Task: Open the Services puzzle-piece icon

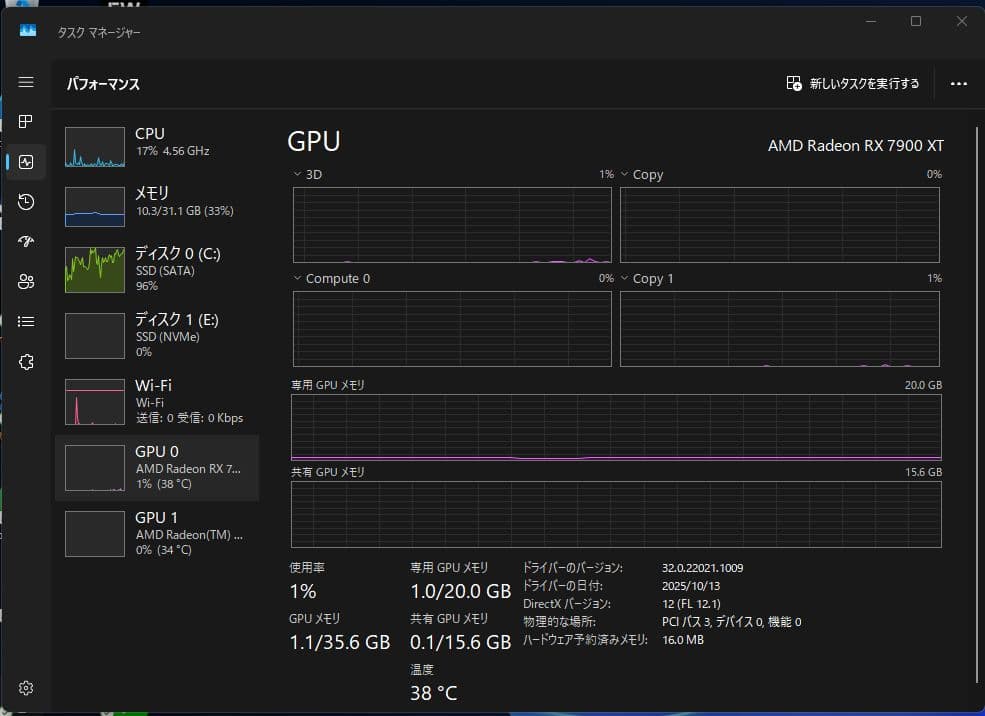Action: pos(26,362)
